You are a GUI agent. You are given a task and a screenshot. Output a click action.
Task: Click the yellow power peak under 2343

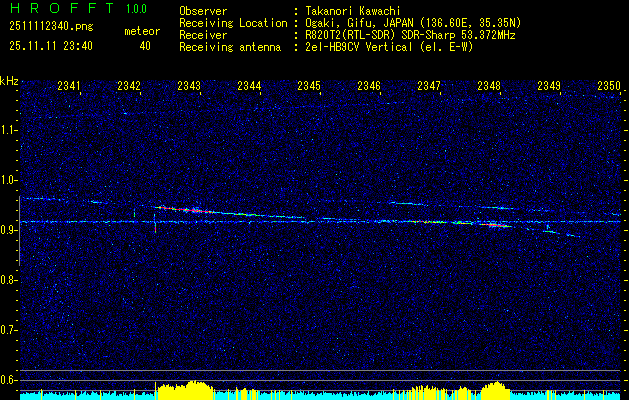tap(188, 386)
